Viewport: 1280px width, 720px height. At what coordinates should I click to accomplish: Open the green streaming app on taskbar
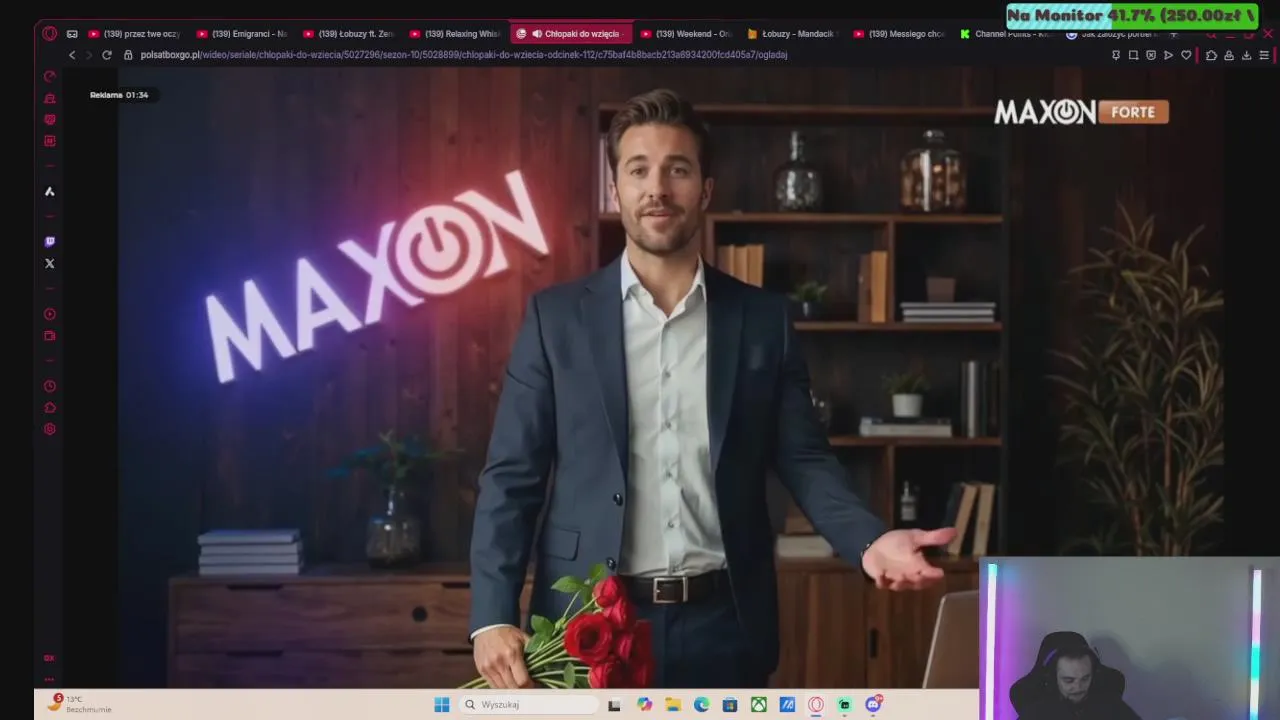[845, 705]
